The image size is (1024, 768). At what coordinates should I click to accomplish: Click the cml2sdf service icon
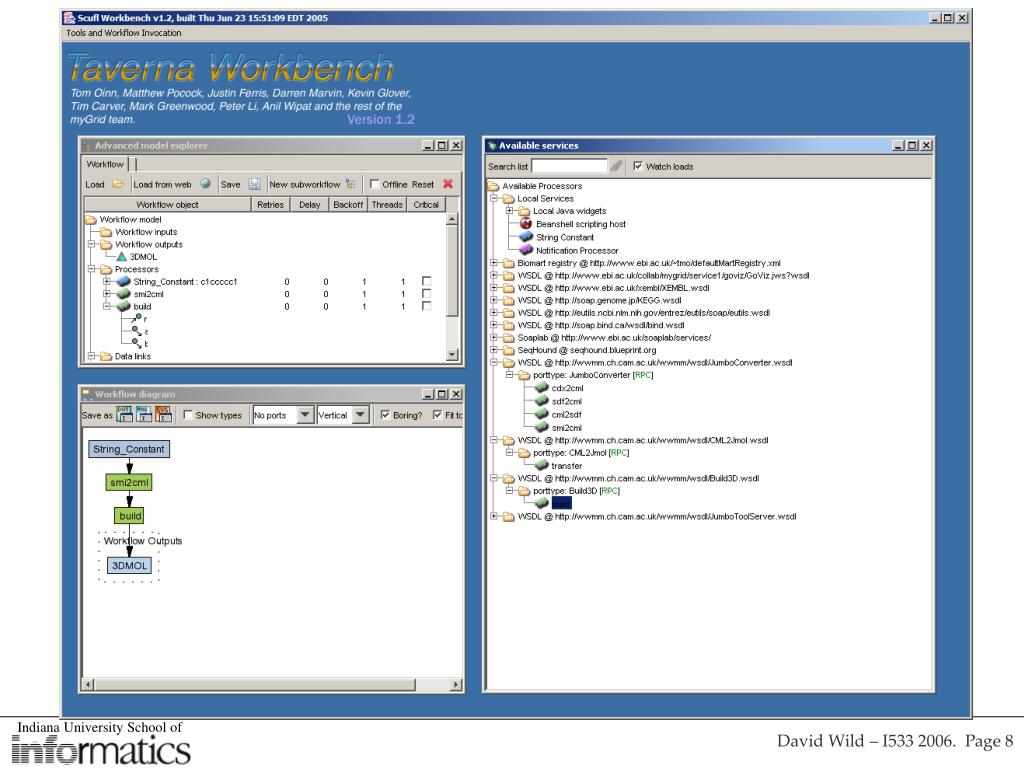pos(542,414)
